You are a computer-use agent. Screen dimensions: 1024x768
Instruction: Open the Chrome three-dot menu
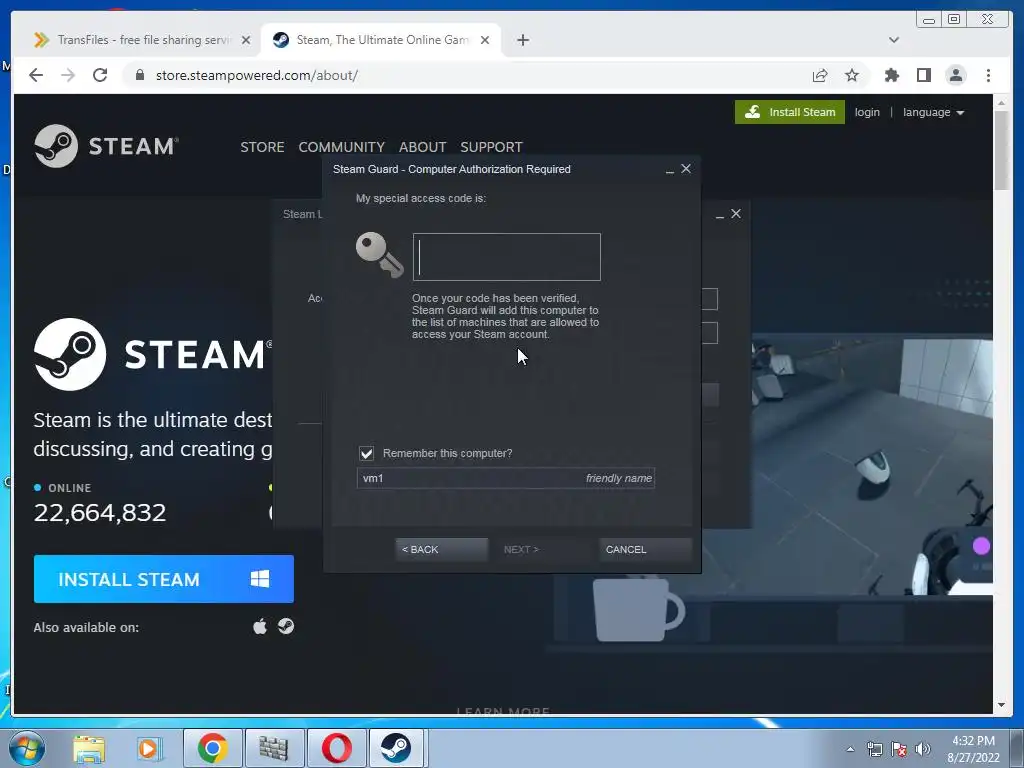click(x=988, y=75)
